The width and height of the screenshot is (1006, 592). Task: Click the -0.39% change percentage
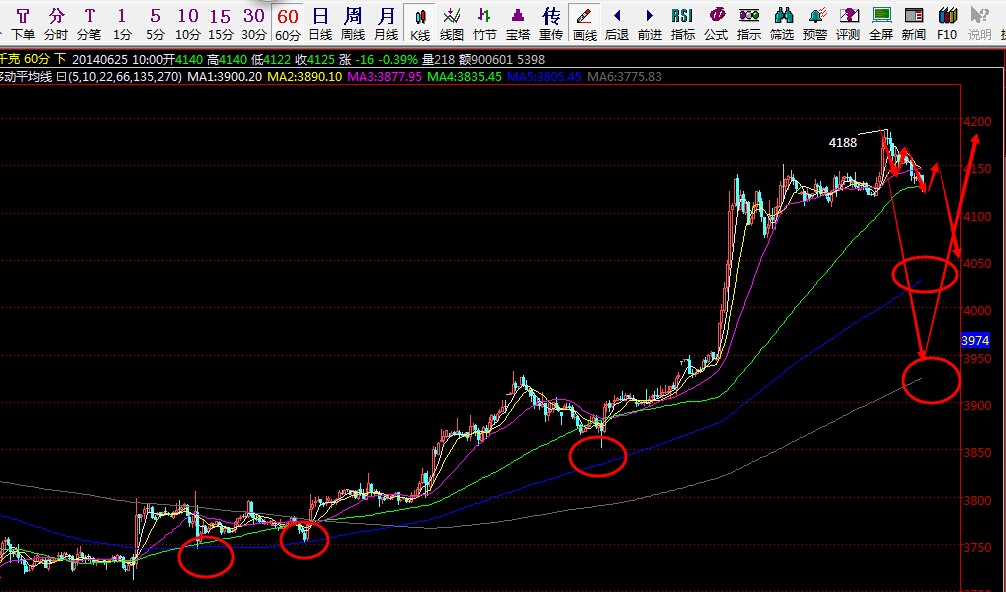(x=398, y=60)
